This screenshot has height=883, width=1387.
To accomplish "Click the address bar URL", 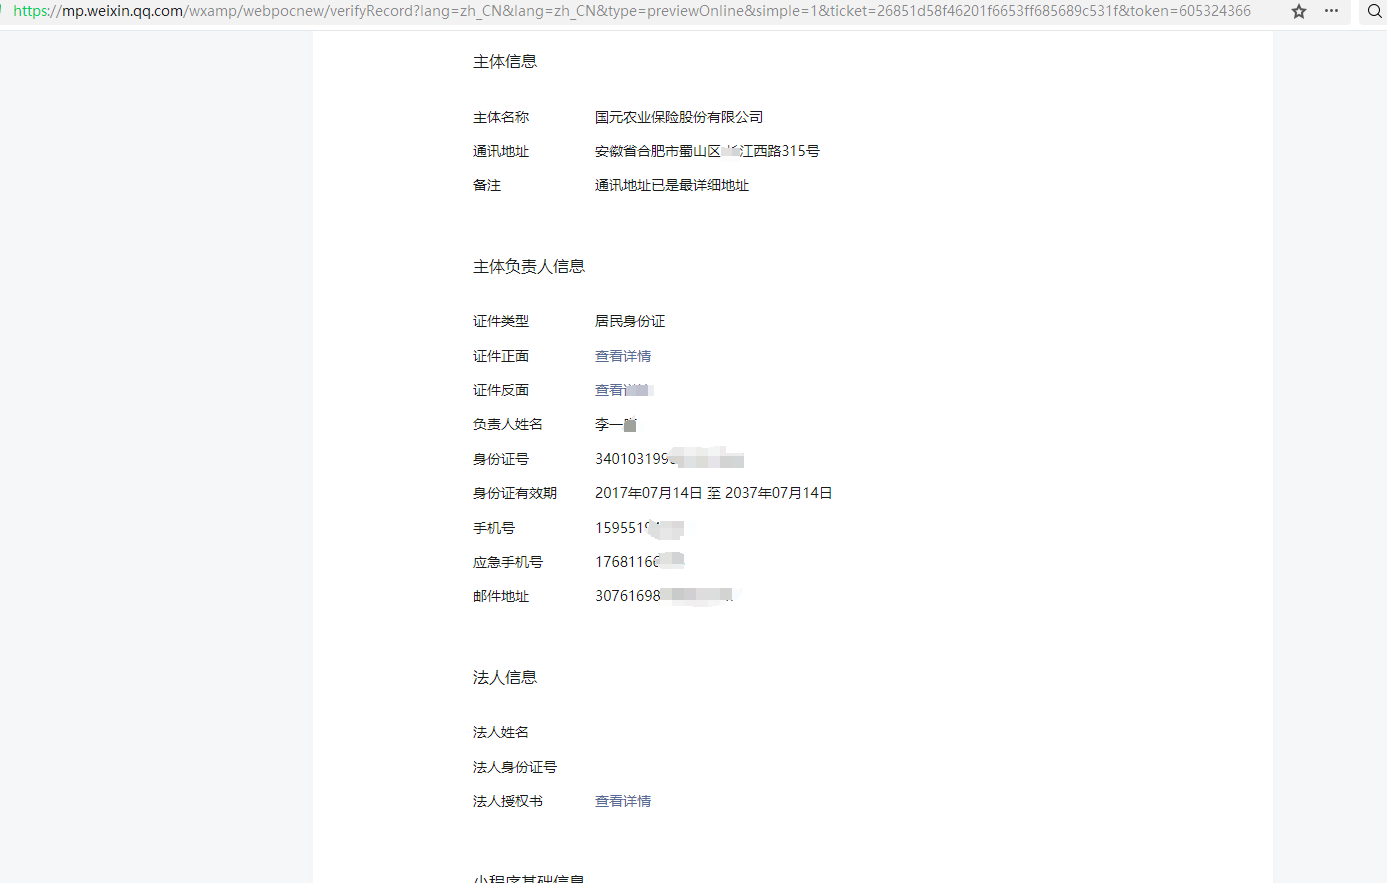I will coord(632,11).
